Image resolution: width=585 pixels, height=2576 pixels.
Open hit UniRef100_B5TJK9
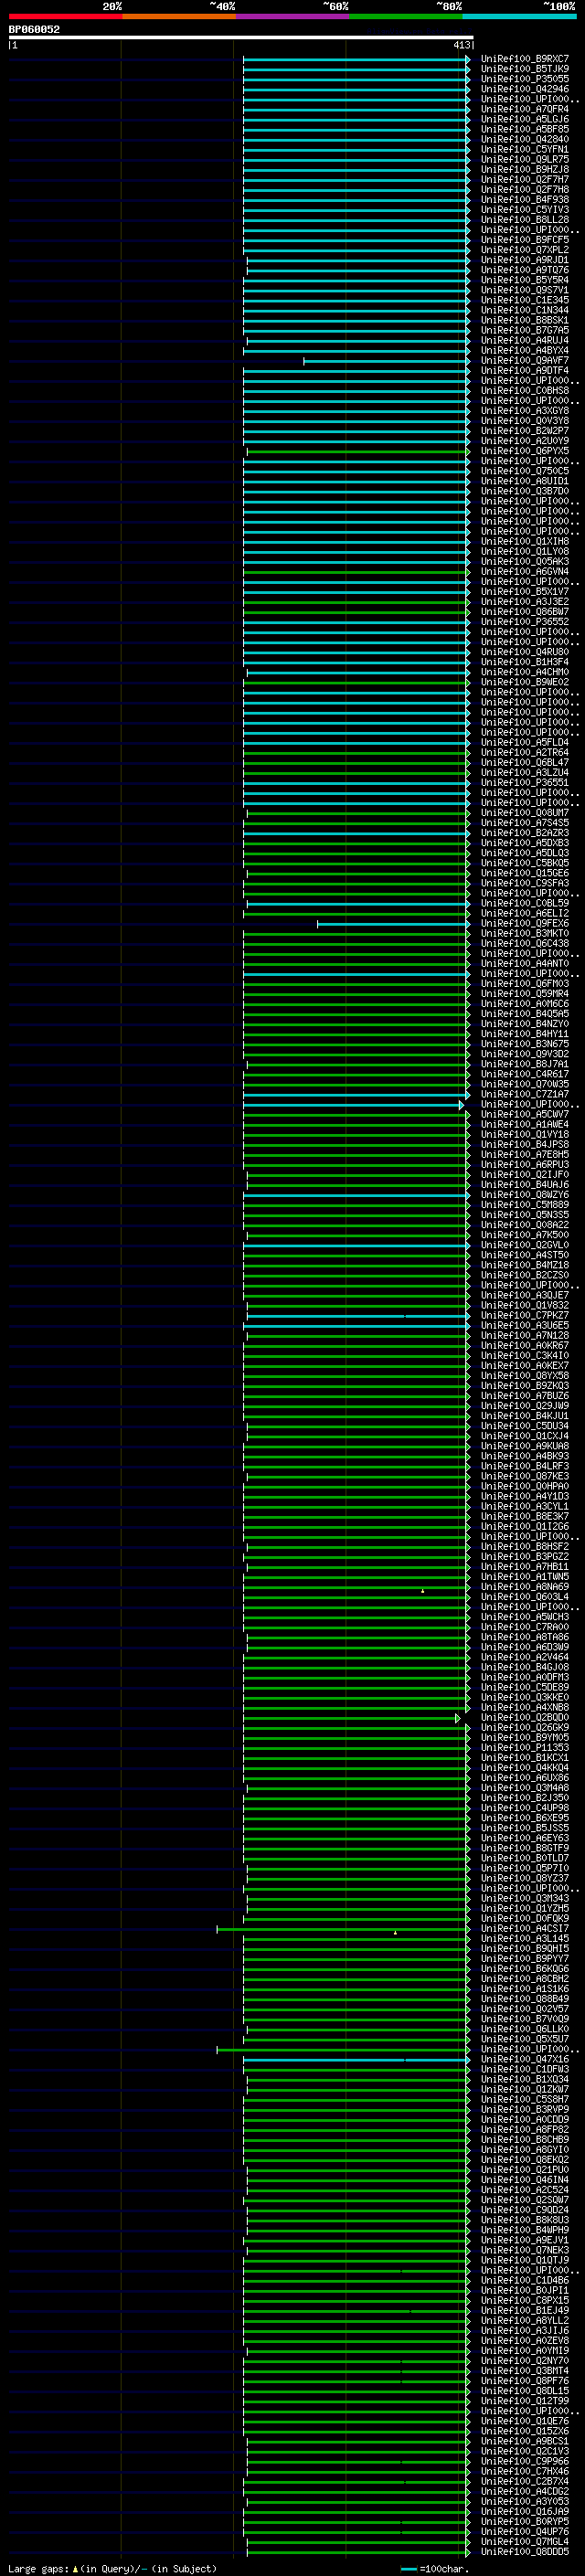(525, 69)
